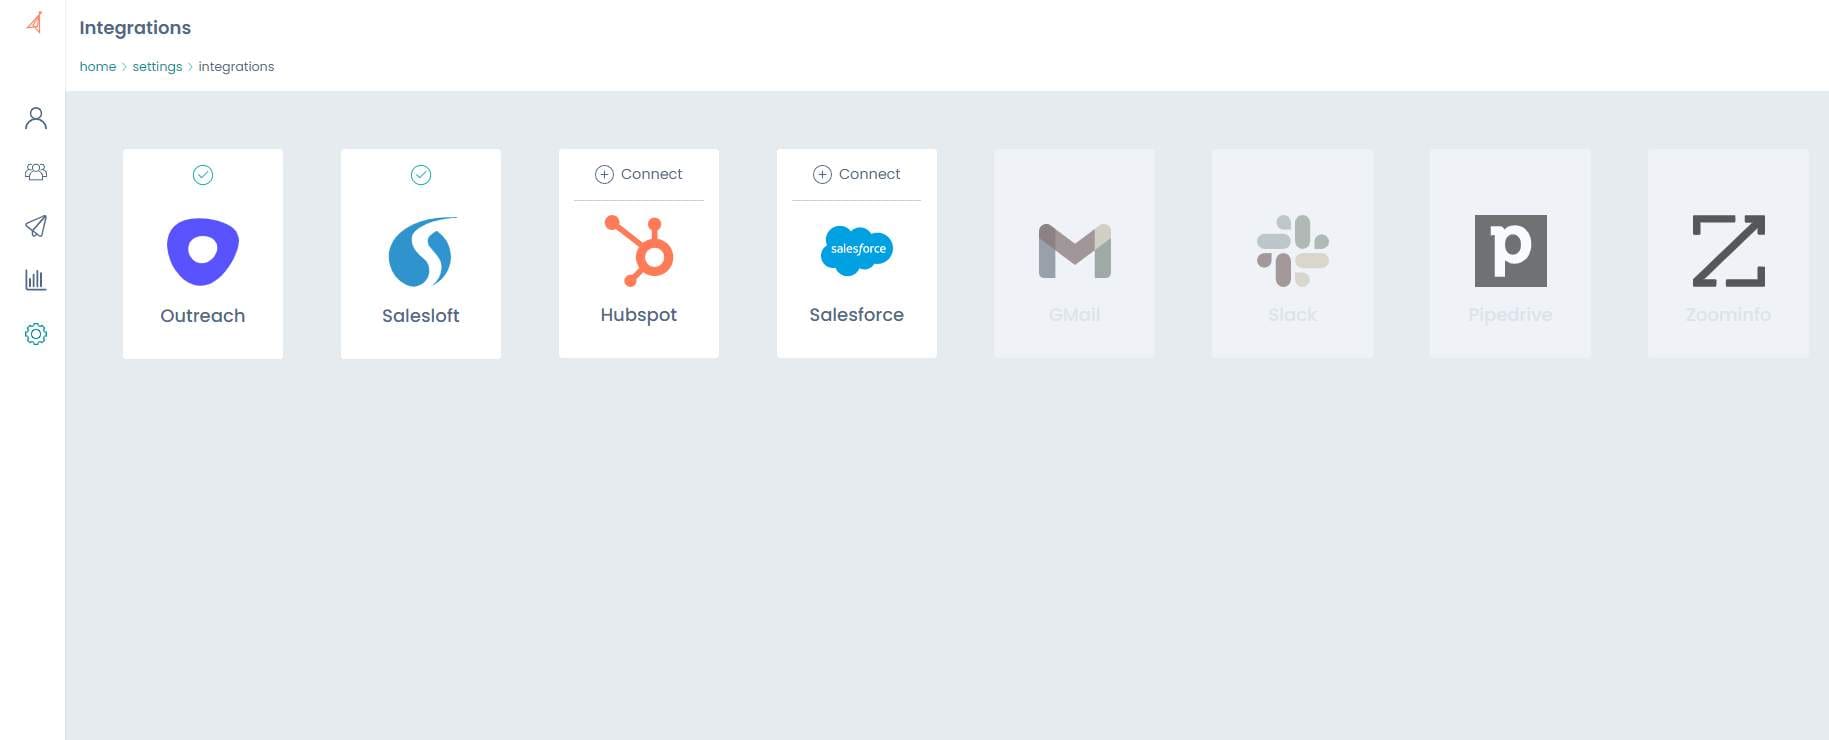Open the paper plane campaigns icon

point(36,226)
